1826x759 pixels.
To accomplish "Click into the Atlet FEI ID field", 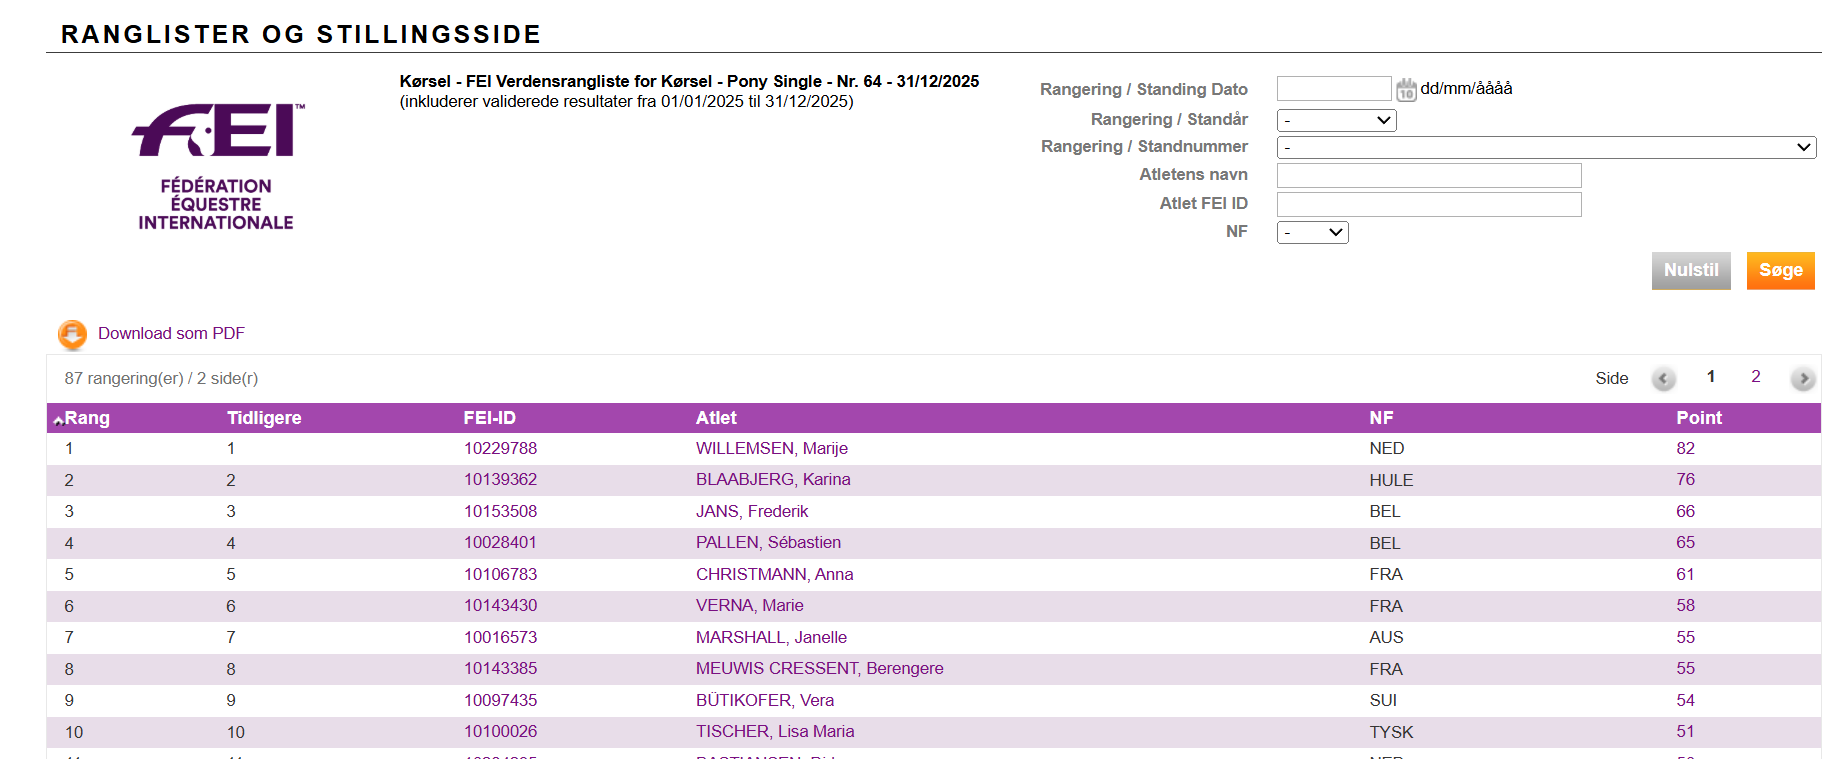I will [x=1428, y=205].
